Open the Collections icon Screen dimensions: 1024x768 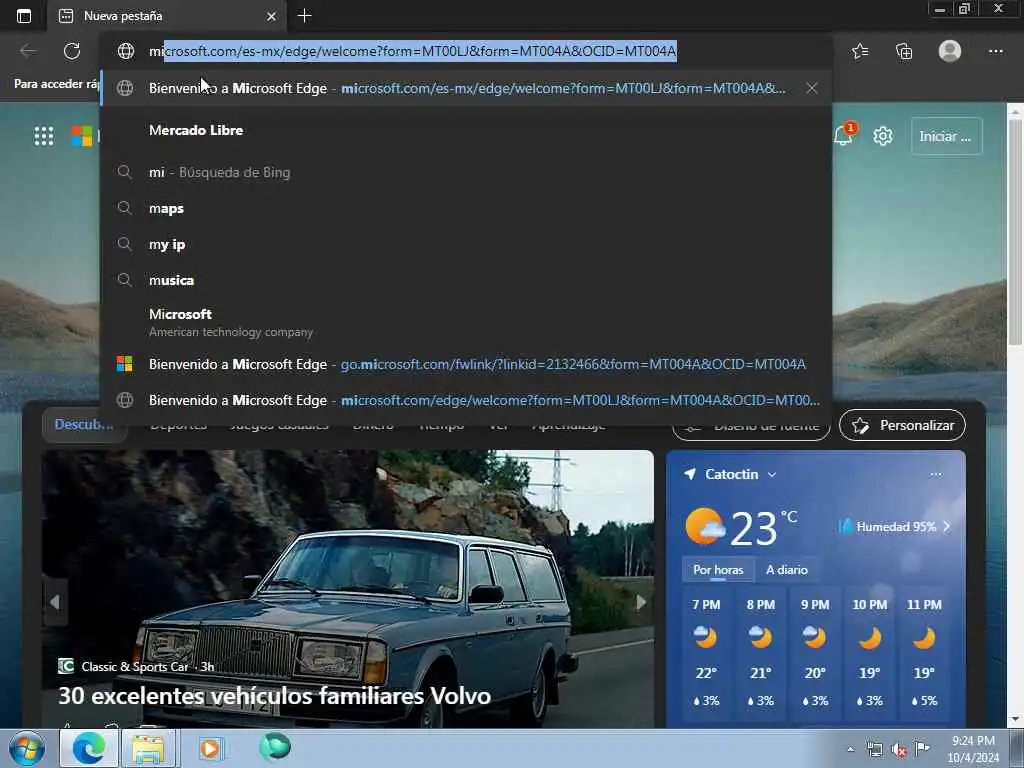point(904,51)
